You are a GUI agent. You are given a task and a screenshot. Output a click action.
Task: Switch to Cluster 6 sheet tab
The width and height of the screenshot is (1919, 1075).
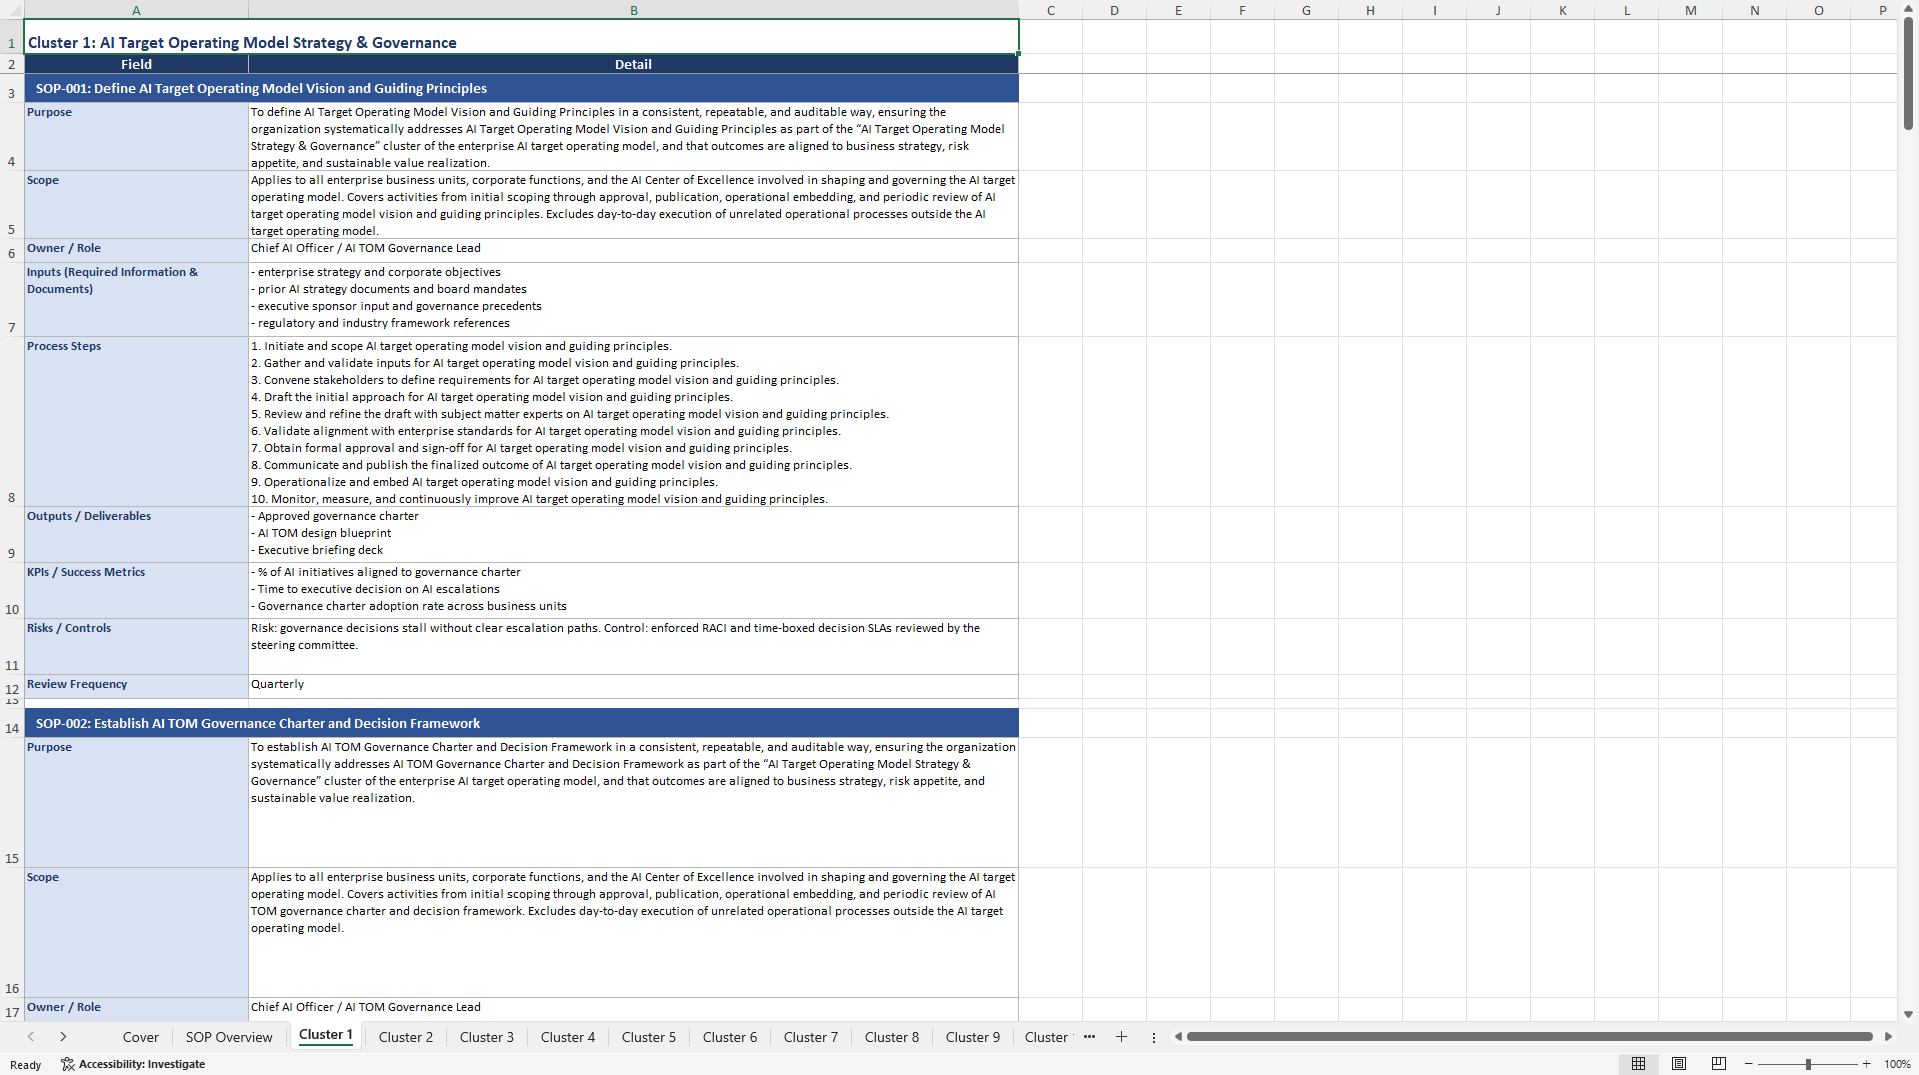tap(730, 1037)
